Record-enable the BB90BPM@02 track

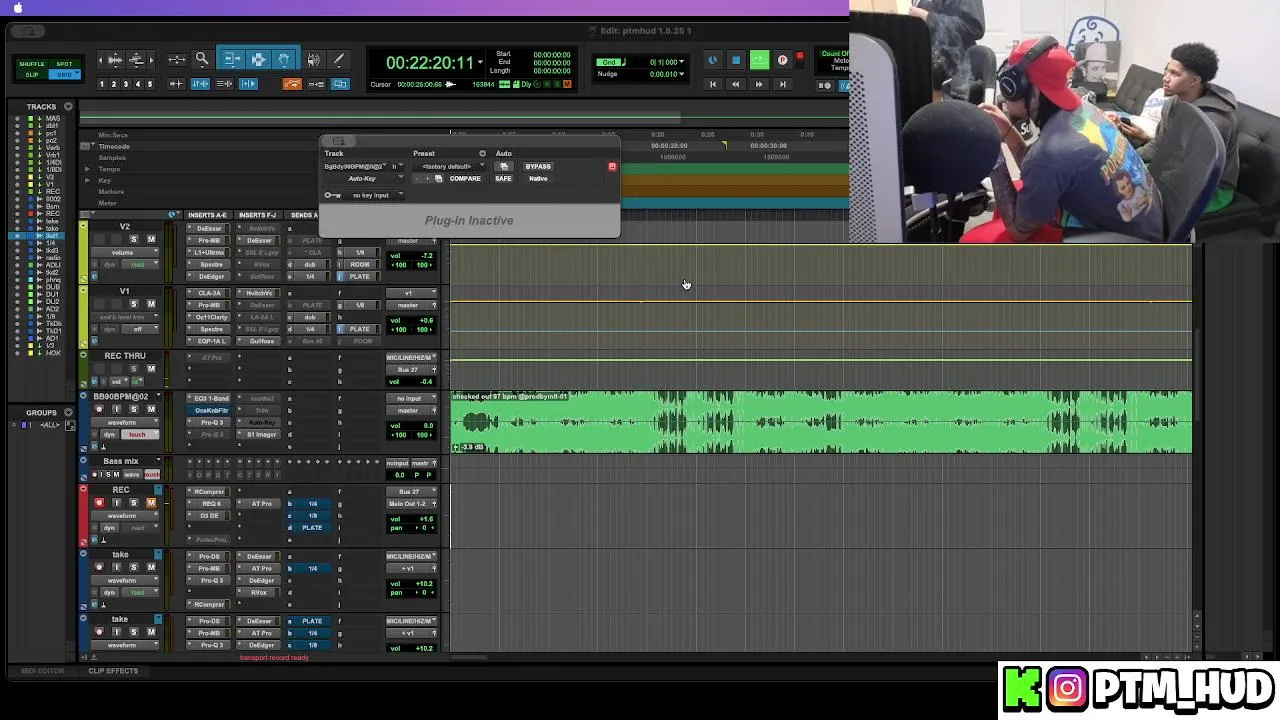coord(99,410)
